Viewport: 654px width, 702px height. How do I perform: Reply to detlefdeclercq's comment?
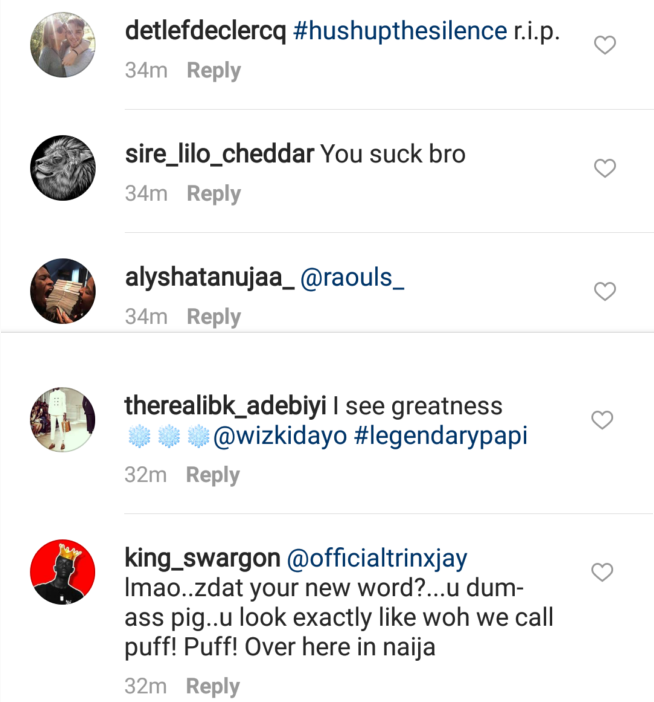[214, 71]
